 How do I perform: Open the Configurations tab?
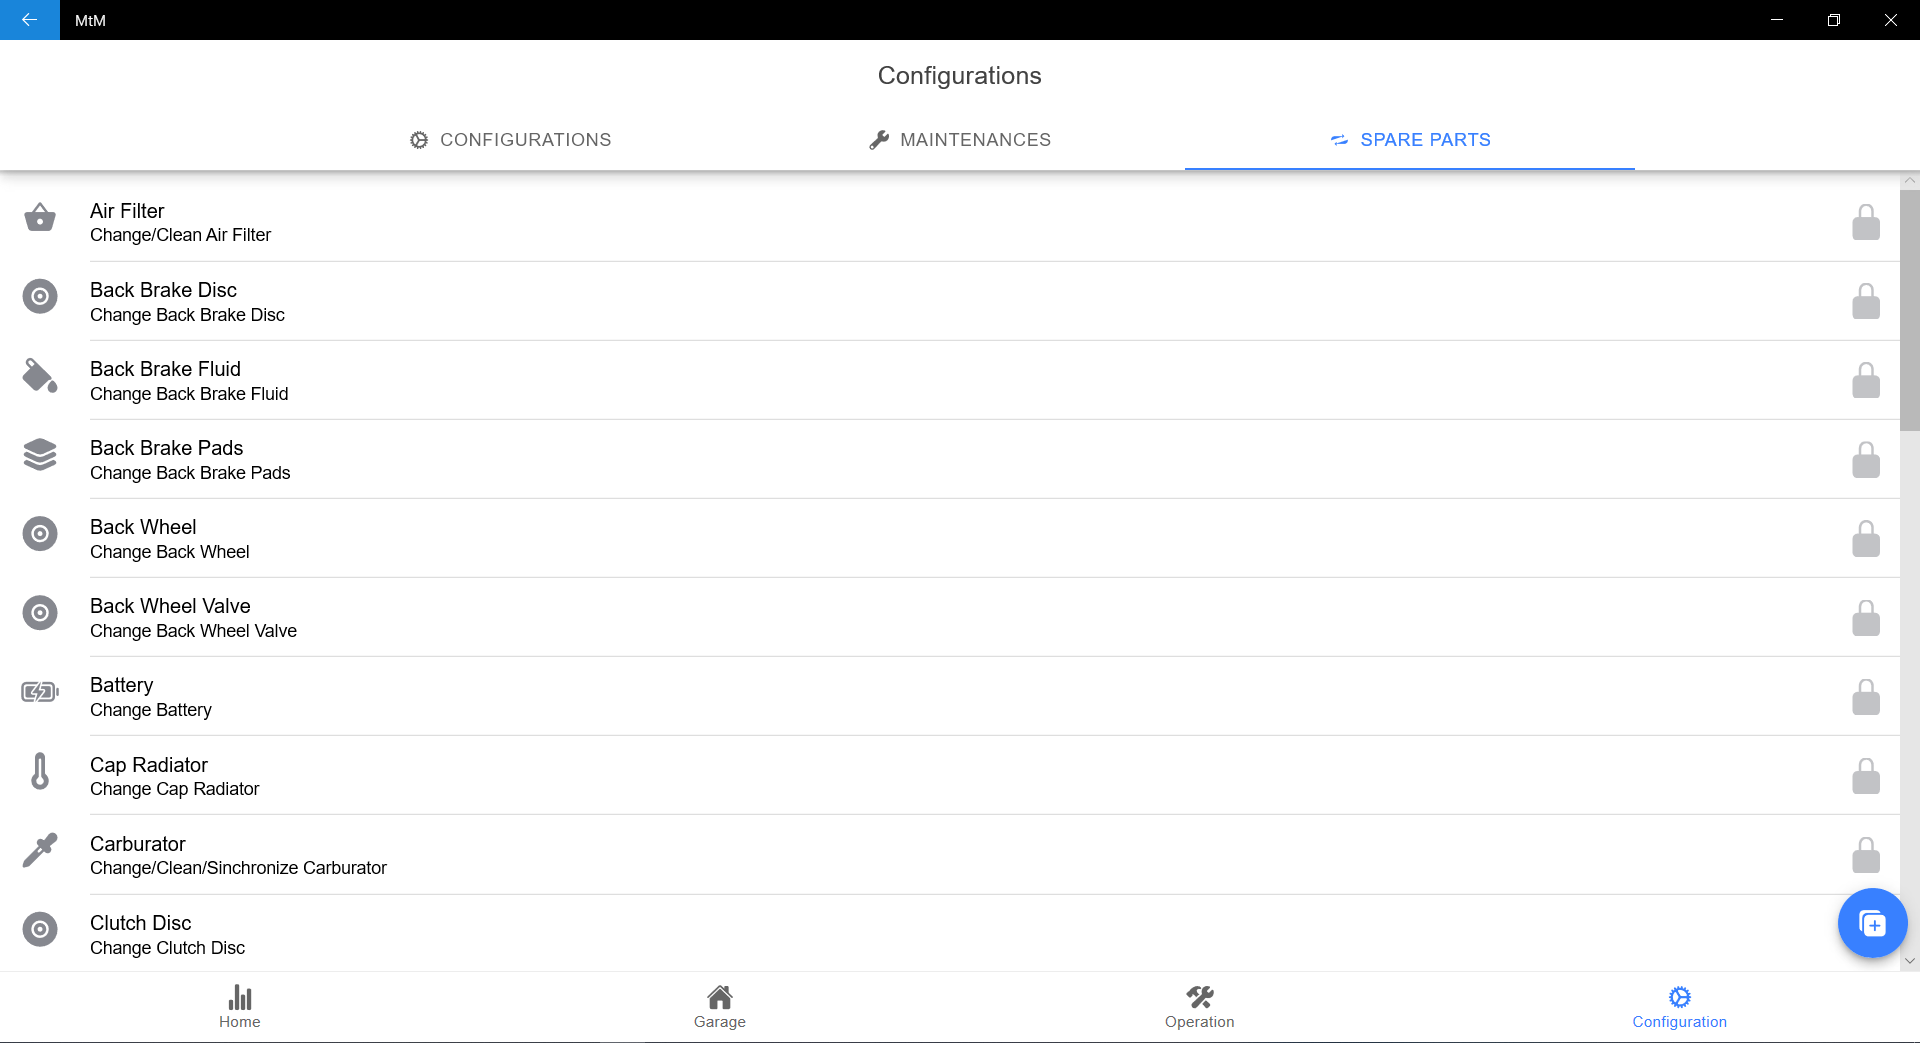coord(510,140)
